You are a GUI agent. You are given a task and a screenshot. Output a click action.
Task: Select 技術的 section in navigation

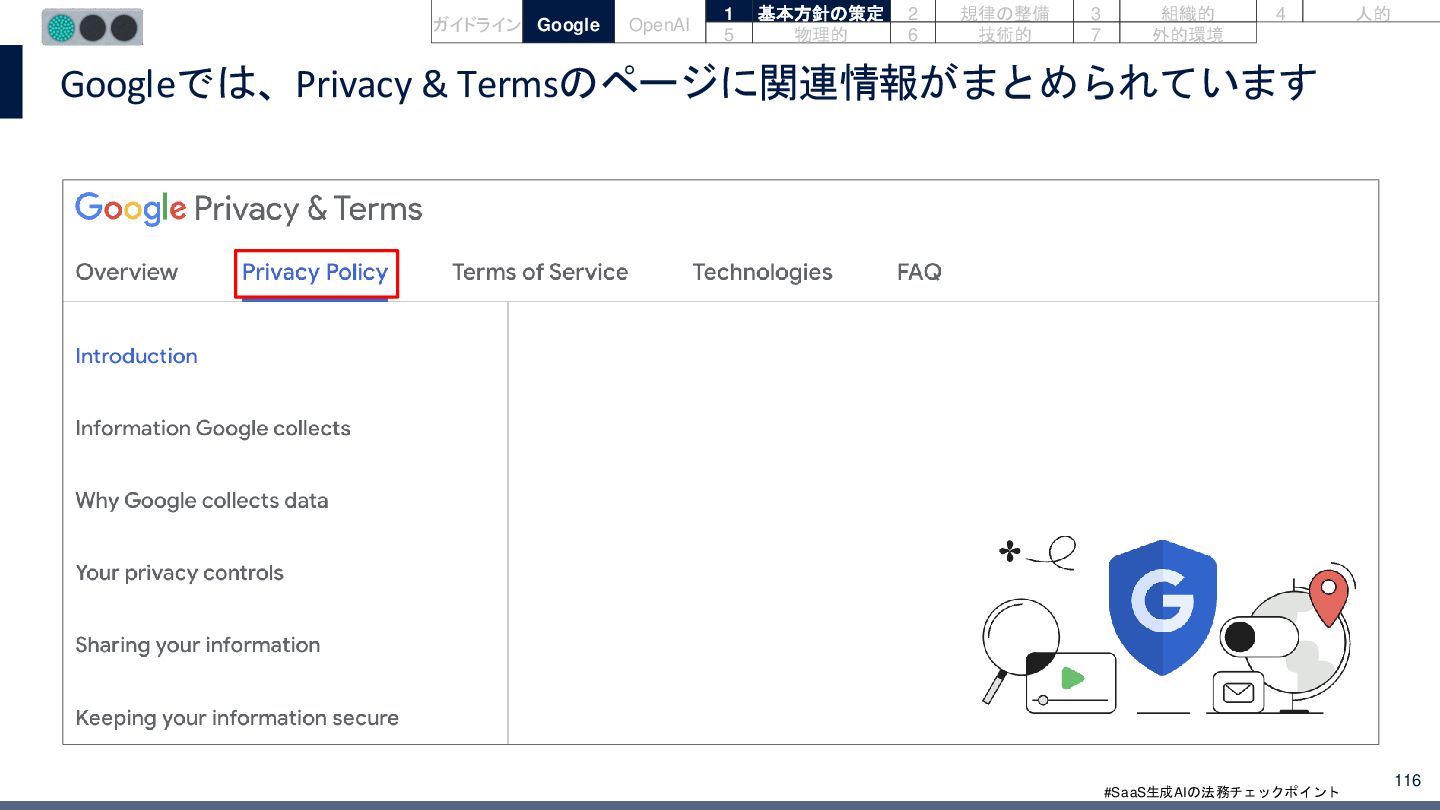click(x=1004, y=34)
